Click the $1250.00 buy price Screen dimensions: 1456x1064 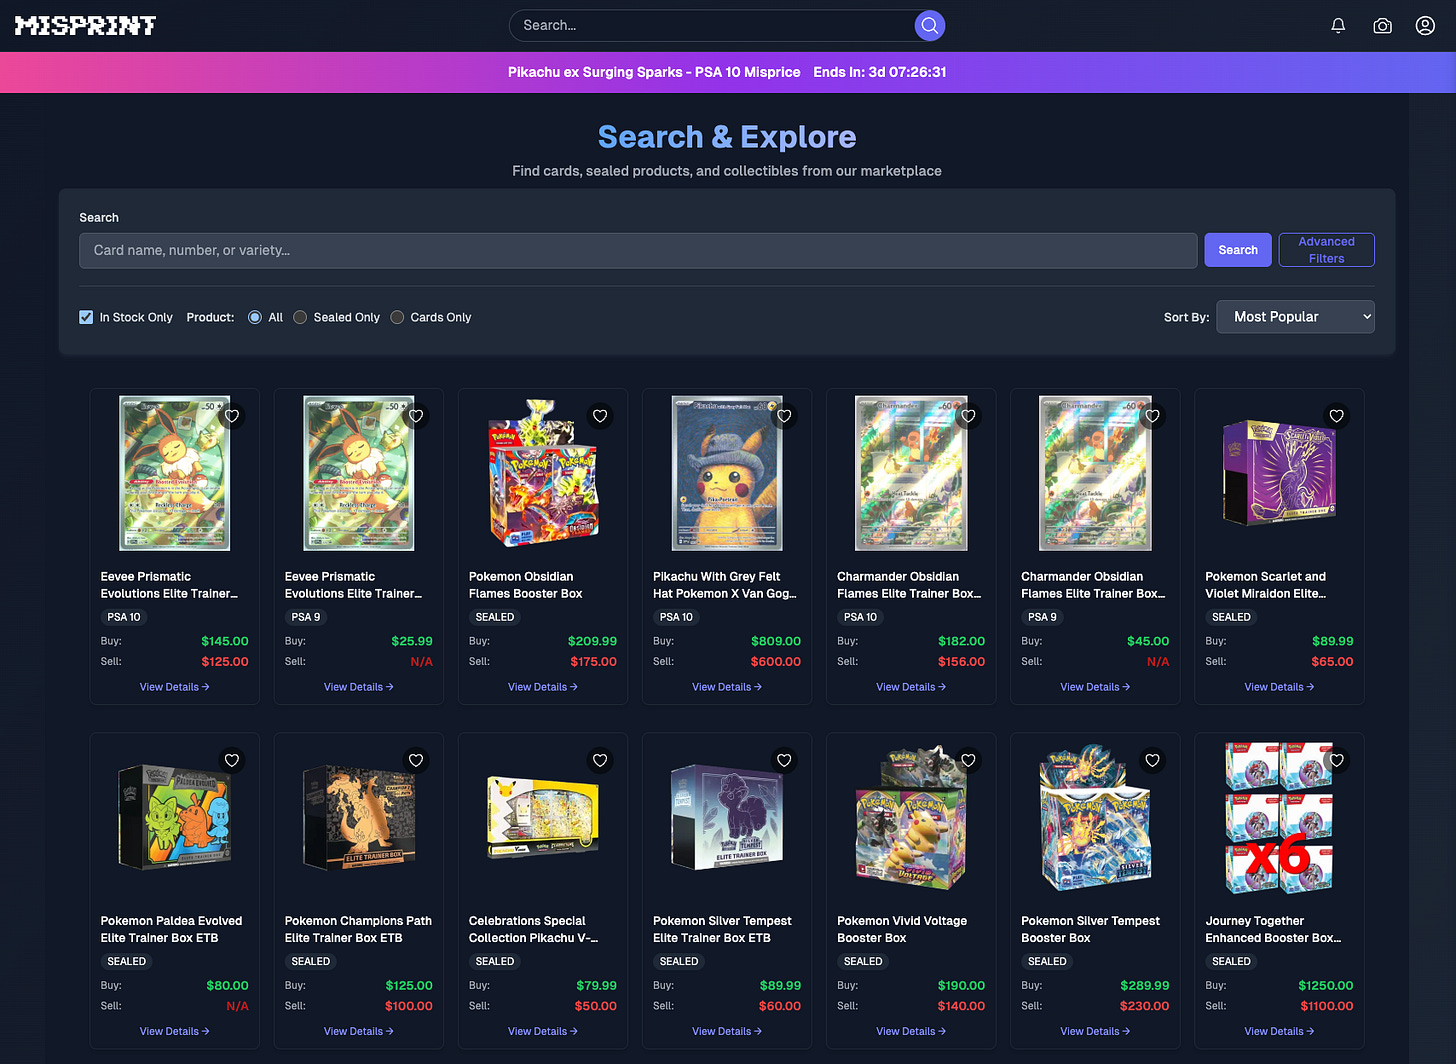click(x=1326, y=985)
